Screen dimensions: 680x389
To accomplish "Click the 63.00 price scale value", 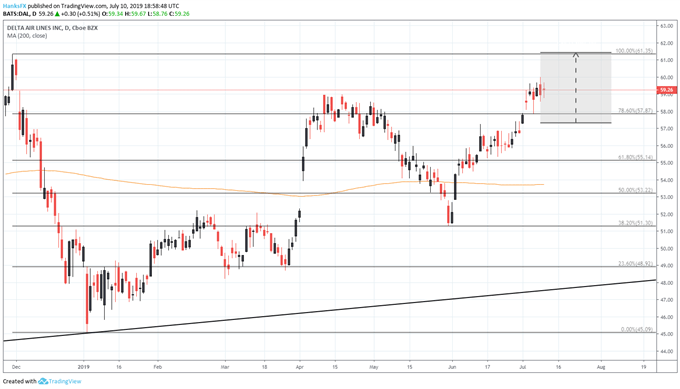I will [x=667, y=26].
